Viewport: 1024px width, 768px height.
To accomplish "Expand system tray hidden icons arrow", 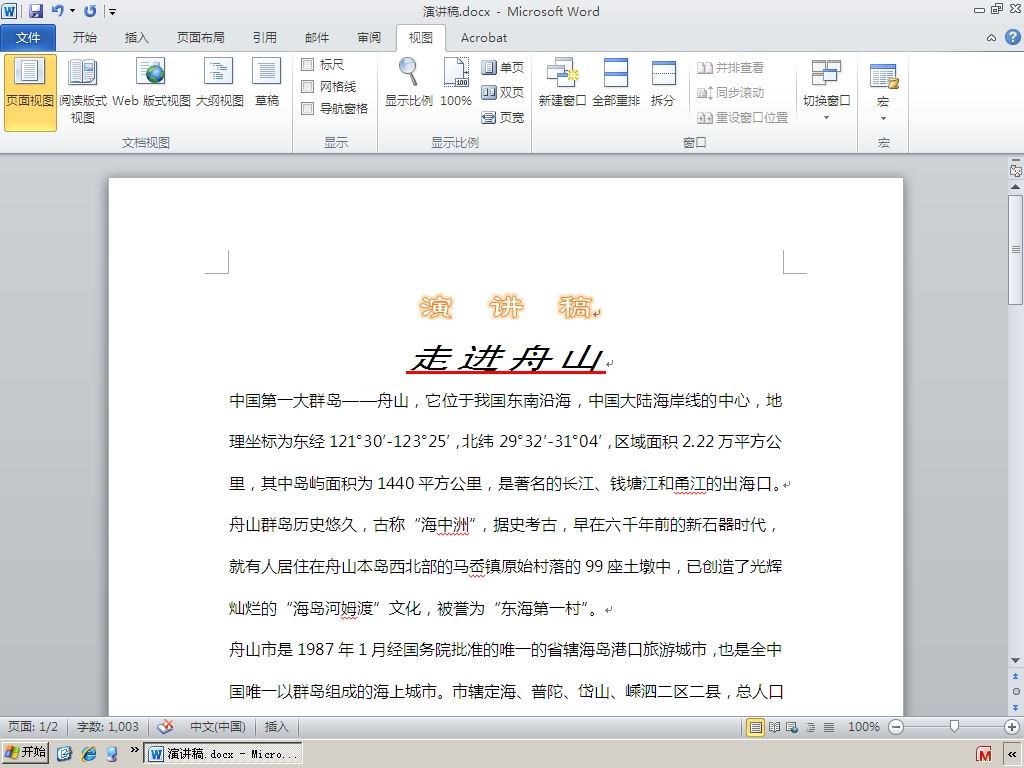I will 1012,754.
